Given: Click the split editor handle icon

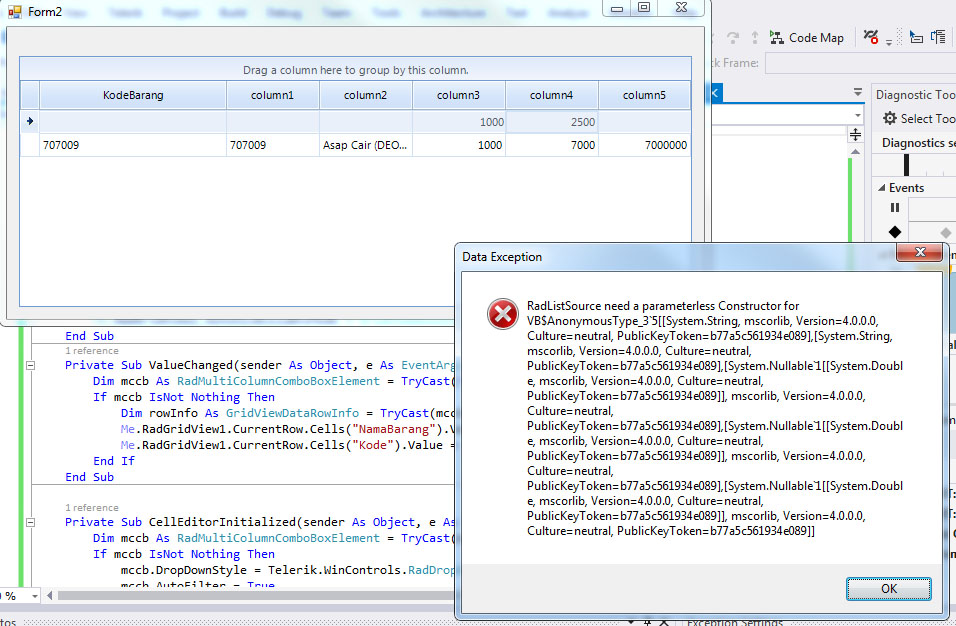Looking at the screenshot, I should pyautogui.click(x=856, y=134).
